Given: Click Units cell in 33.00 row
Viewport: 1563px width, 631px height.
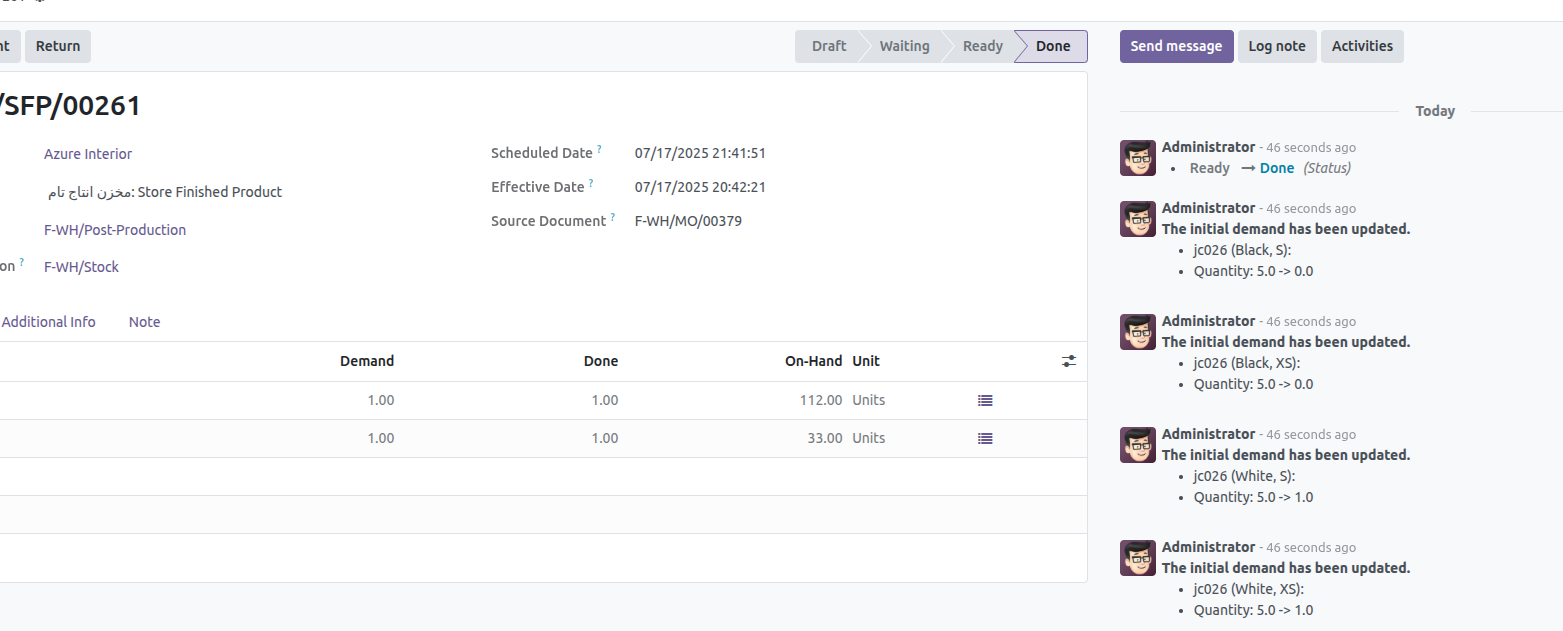Looking at the screenshot, I should pos(869,438).
